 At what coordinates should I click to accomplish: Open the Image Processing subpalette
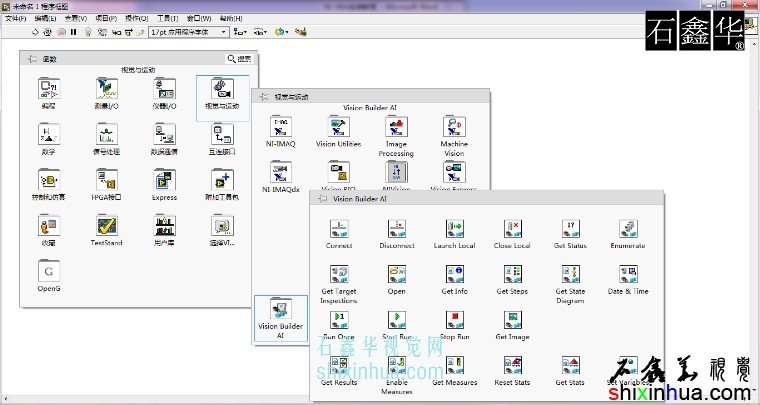pyautogui.click(x=396, y=136)
